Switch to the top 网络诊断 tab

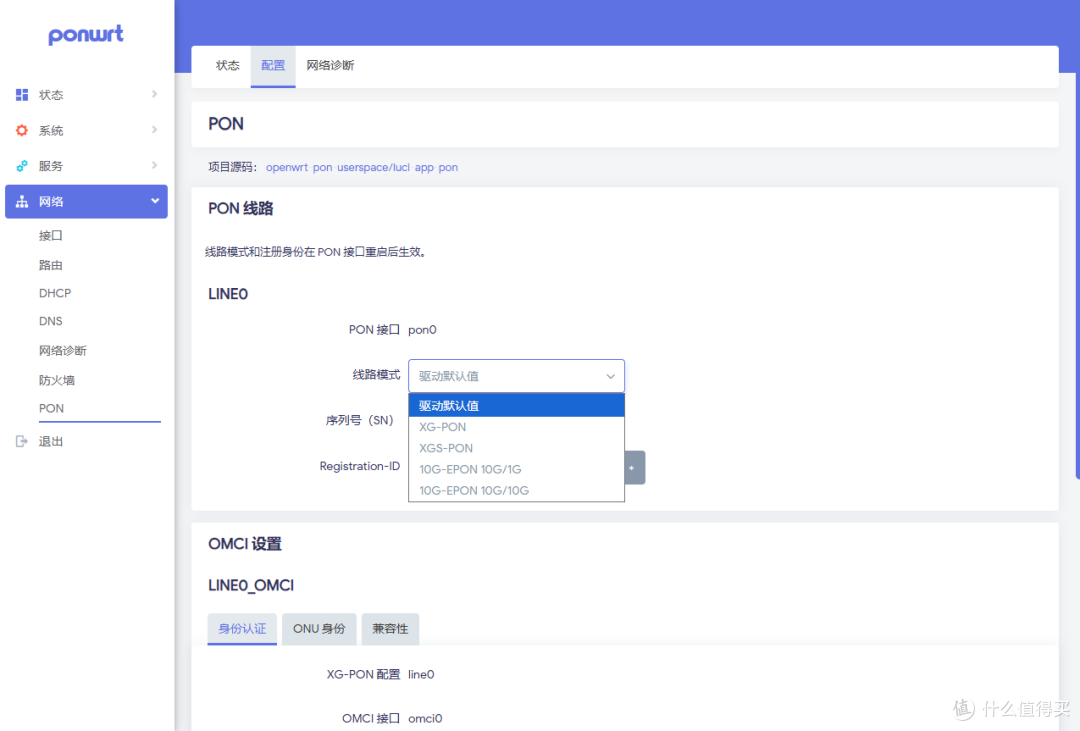pyautogui.click(x=330, y=65)
